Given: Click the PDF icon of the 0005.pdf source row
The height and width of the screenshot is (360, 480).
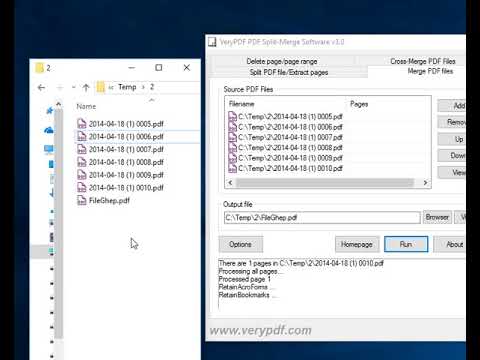Looking at the screenshot, I should click(x=232, y=116).
